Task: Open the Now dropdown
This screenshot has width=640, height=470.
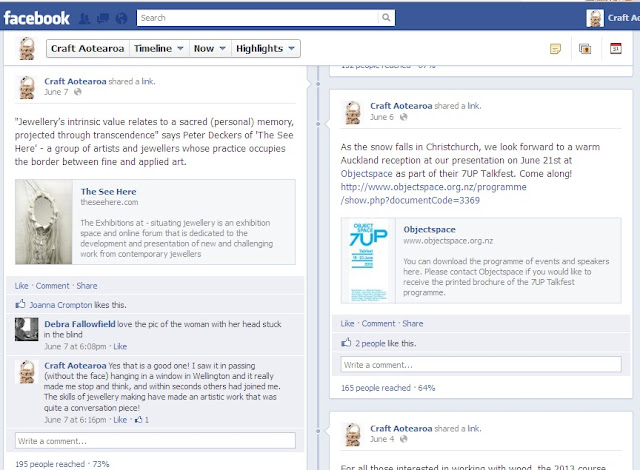Action: (210, 49)
